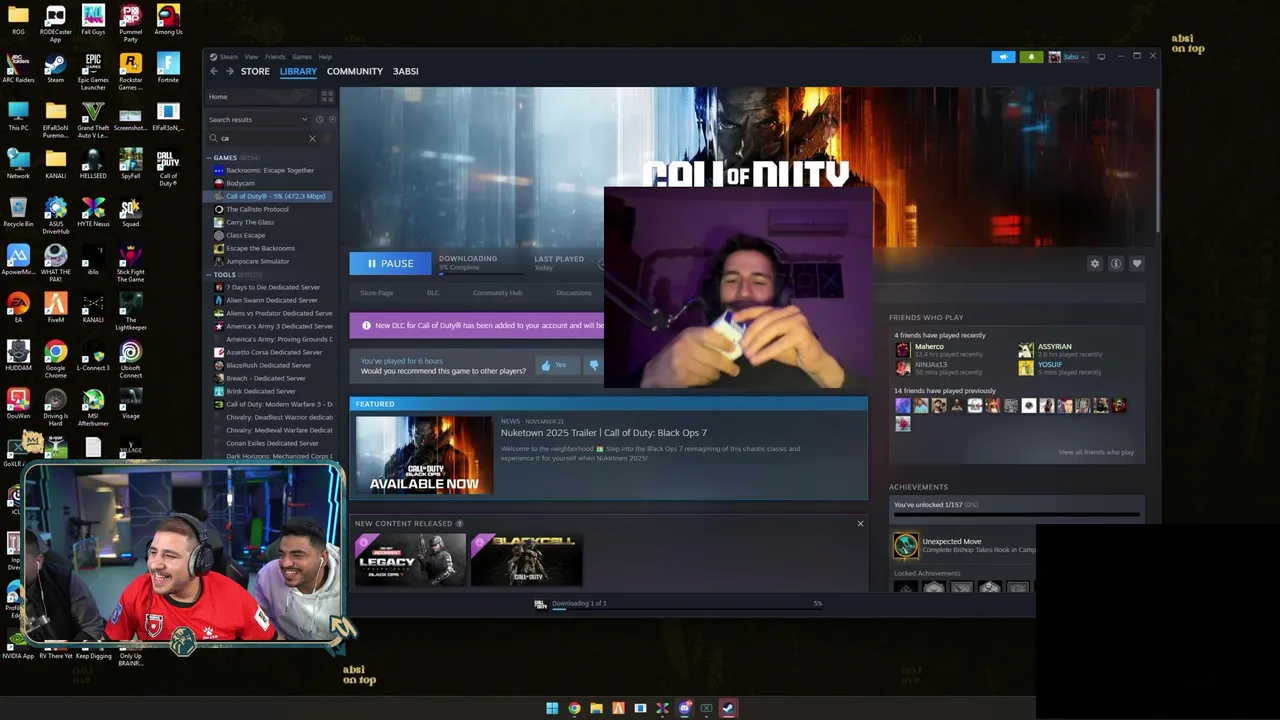Sort library by recent clock icon
The width and height of the screenshot is (1280, 720).
point(320,119)
